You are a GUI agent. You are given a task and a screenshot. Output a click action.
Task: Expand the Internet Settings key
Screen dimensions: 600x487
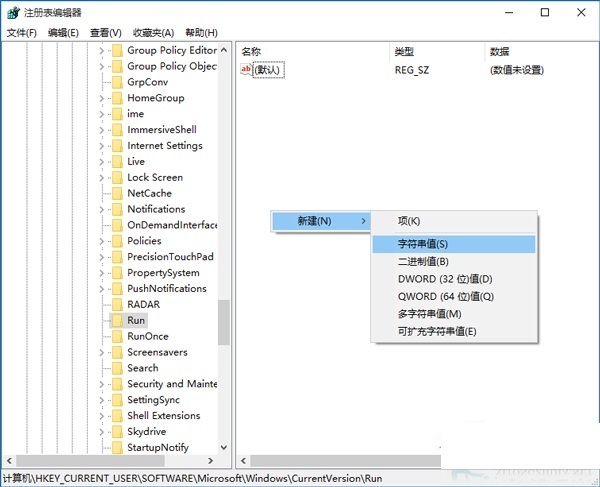101,146
